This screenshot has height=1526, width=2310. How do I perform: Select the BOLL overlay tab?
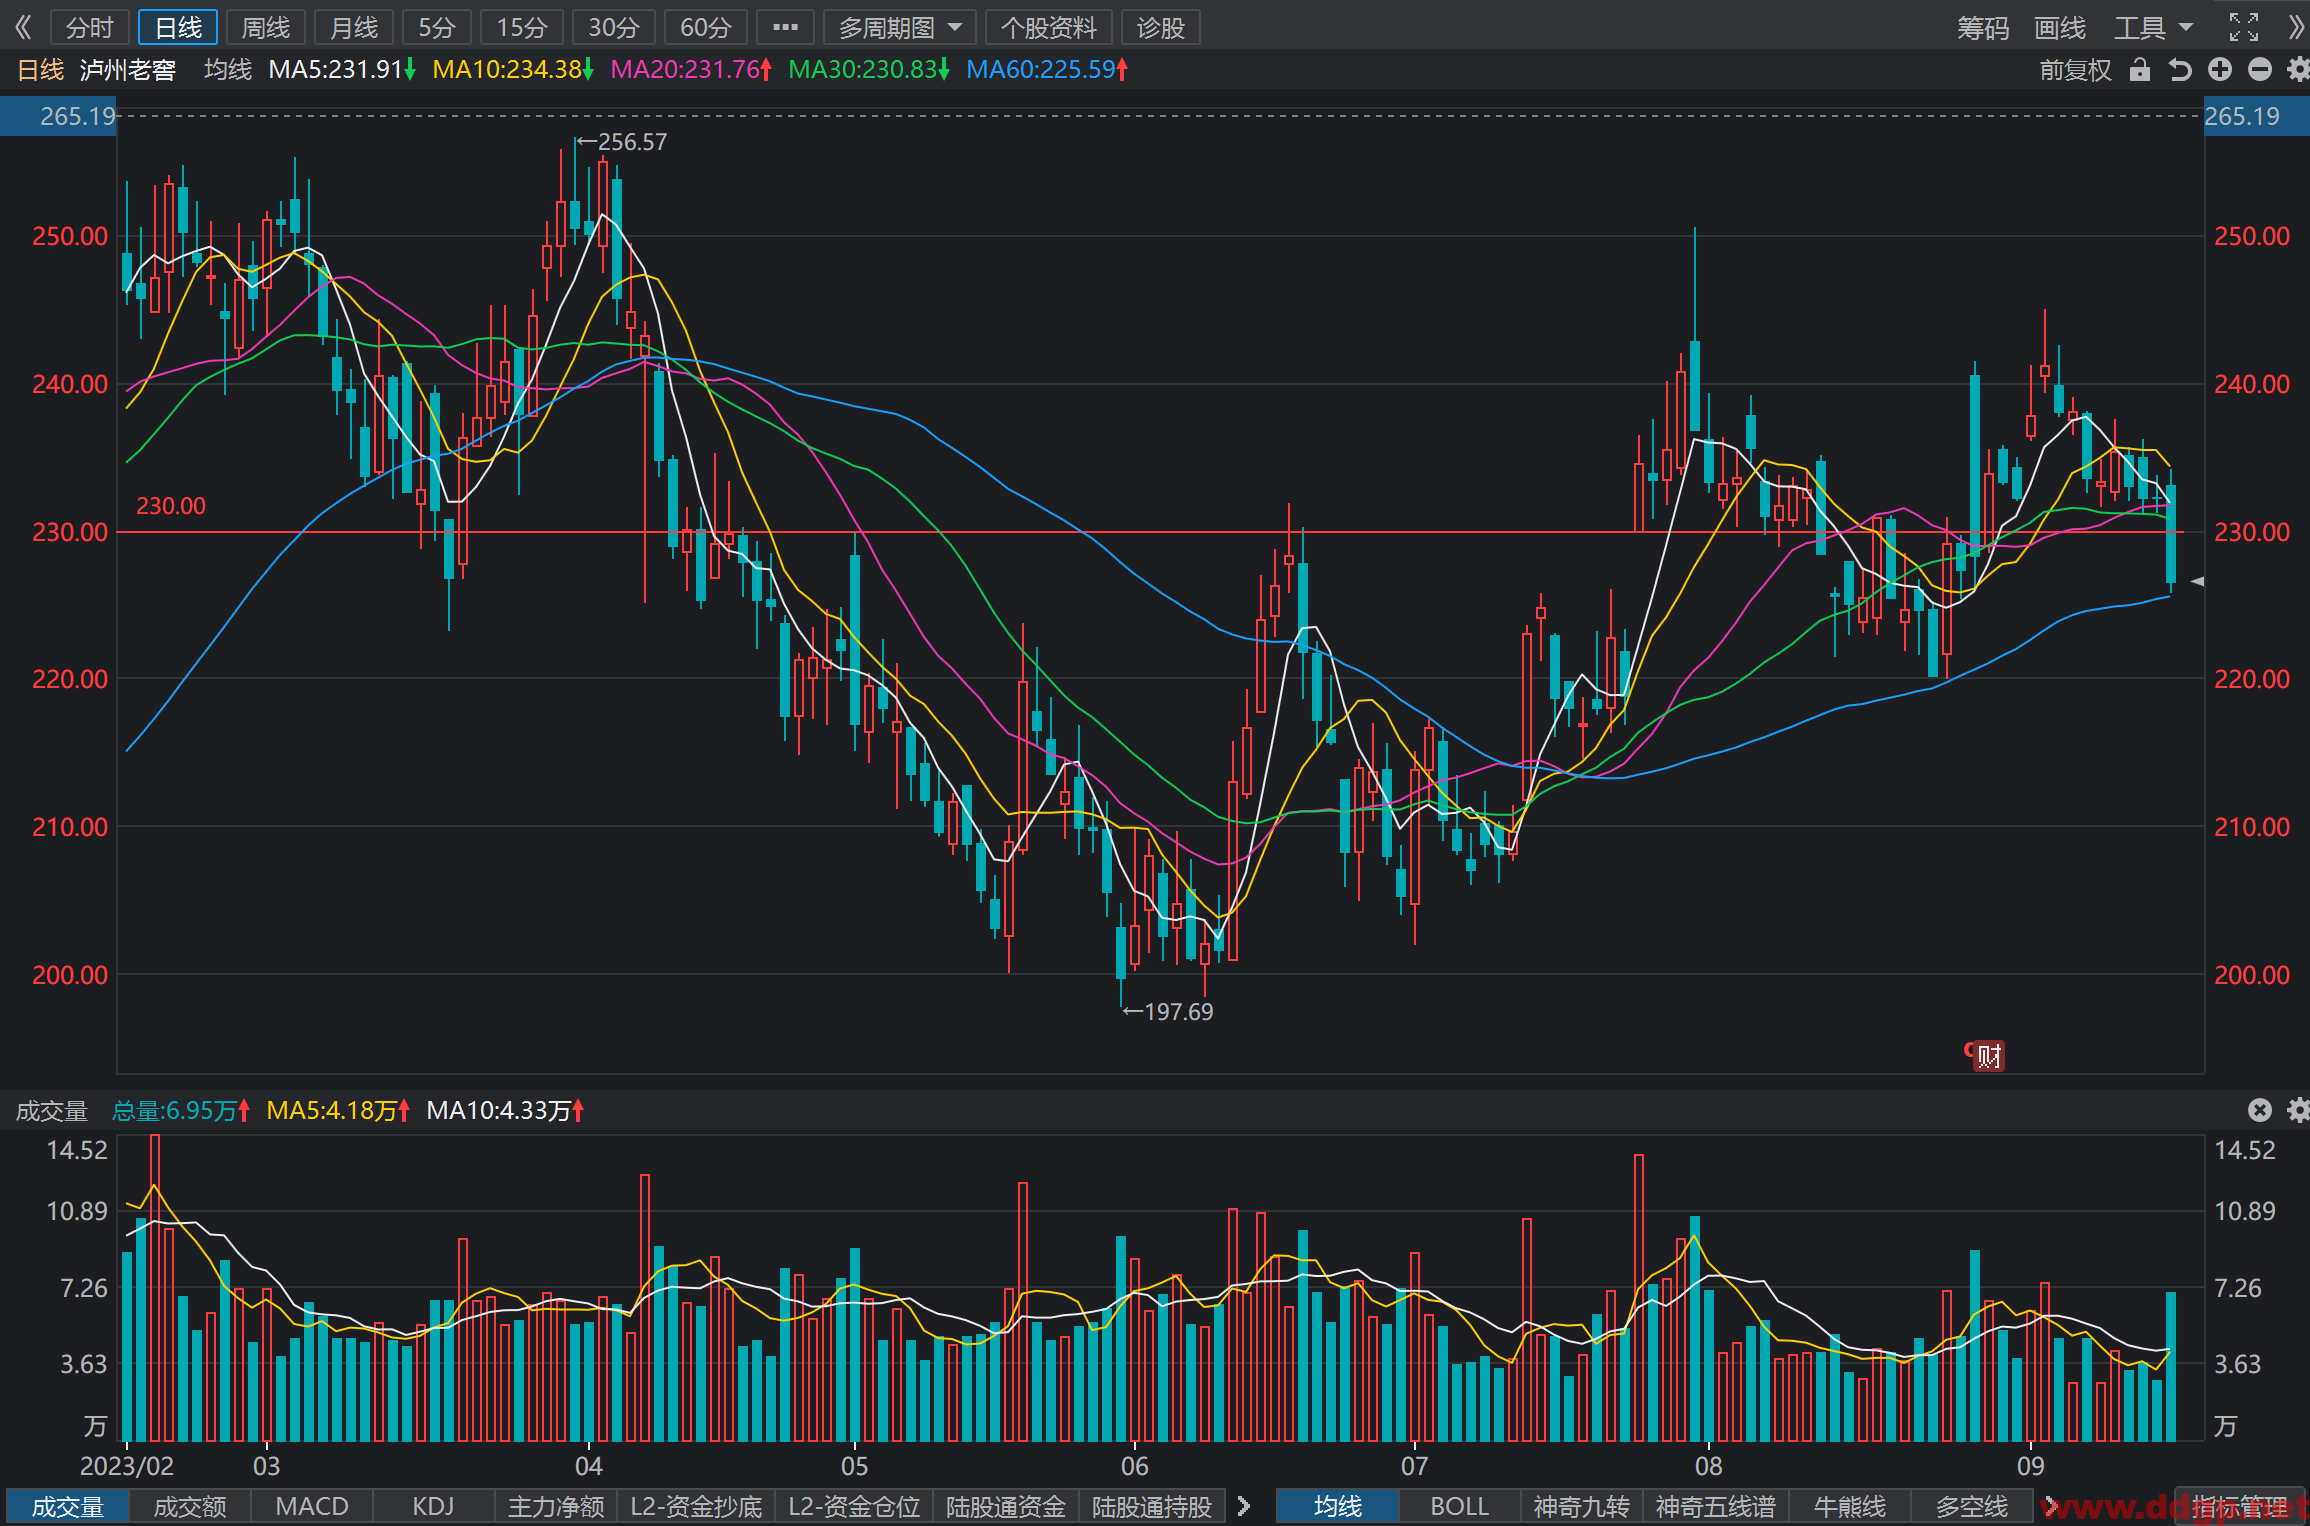[x=1459, y=1506]
